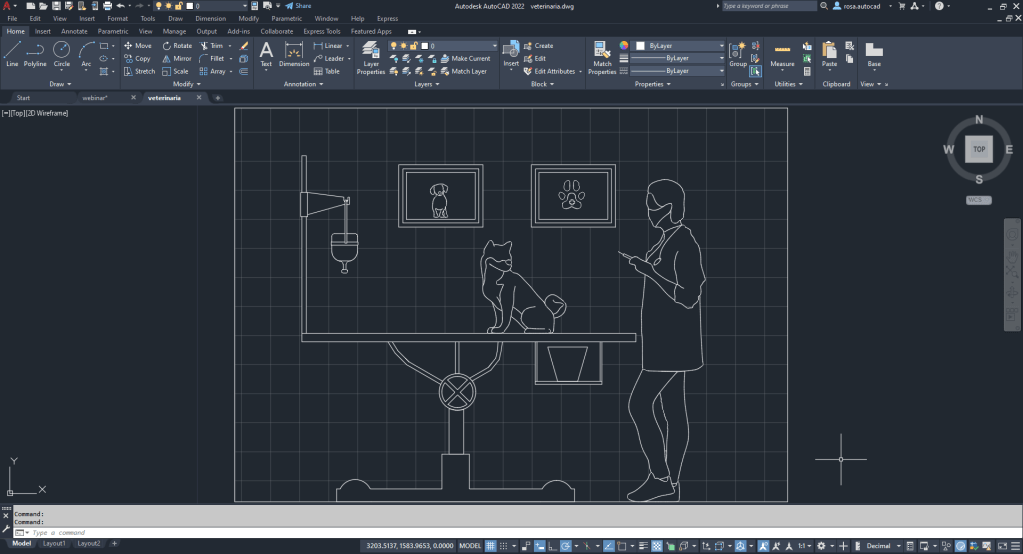Switch to the Annotate ribbon tab
Image resolution: width=1023 pixels, height=554 pixels.
point(74,31)
